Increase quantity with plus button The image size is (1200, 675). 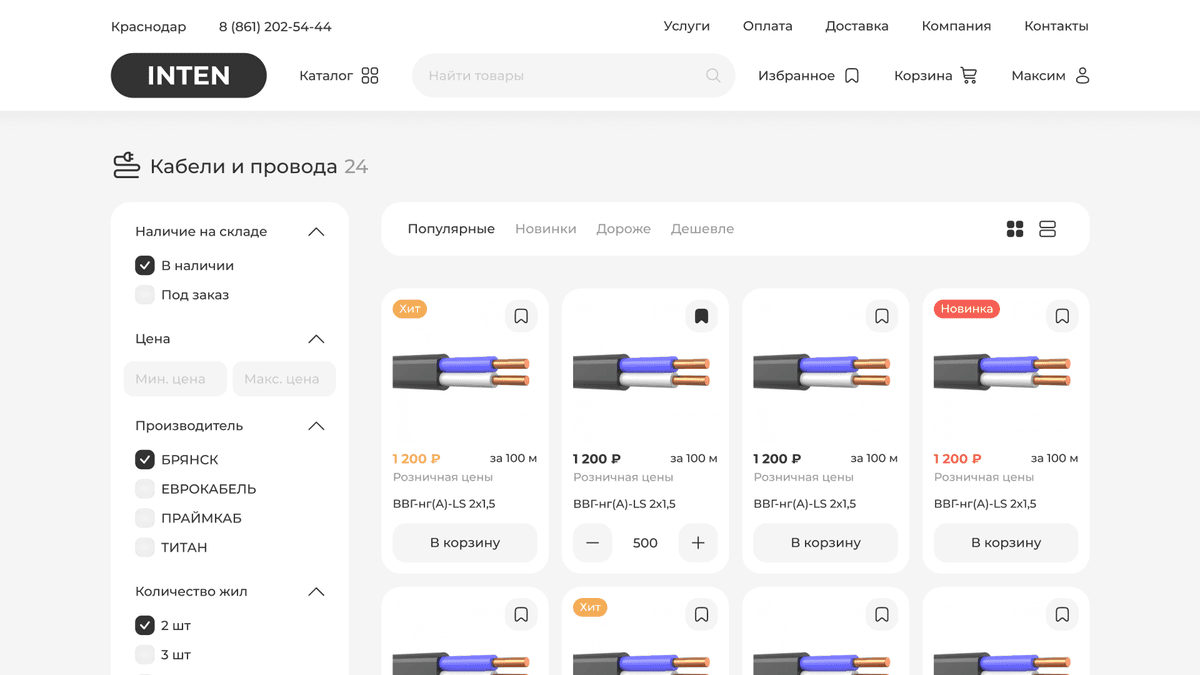(698, 543)
